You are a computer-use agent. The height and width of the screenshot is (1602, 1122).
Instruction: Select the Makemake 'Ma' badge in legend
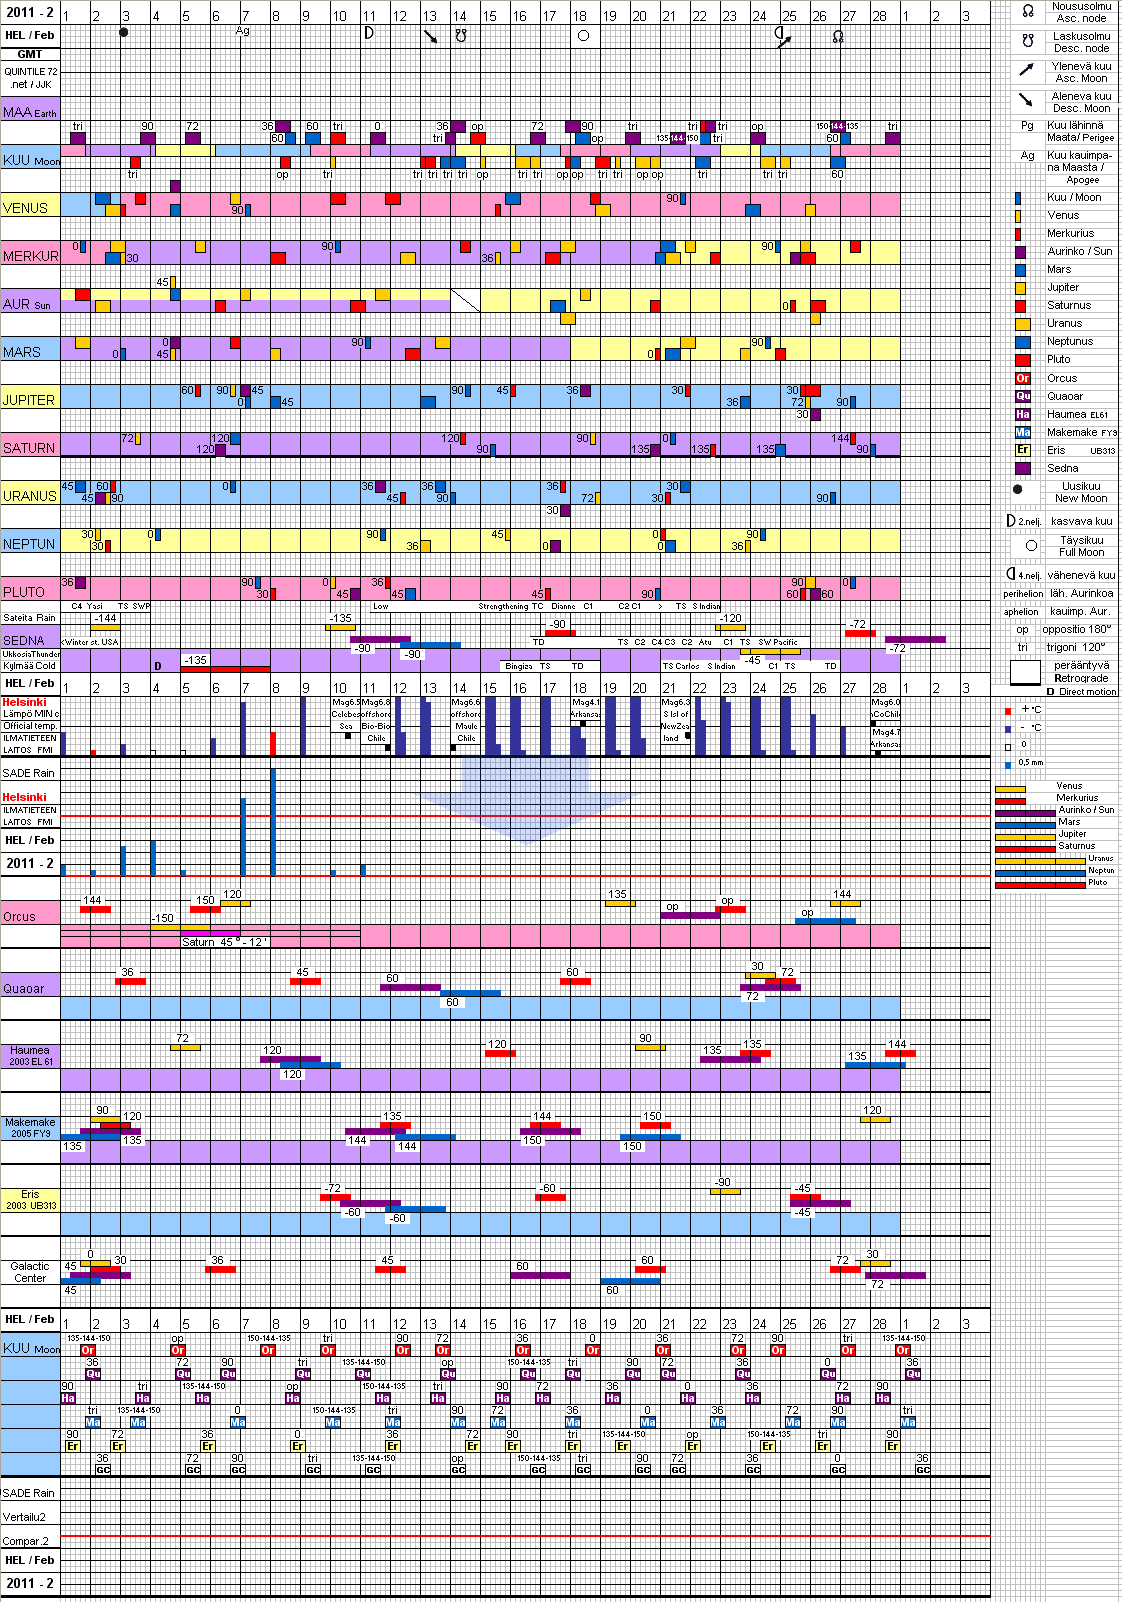pos(1022,432)
